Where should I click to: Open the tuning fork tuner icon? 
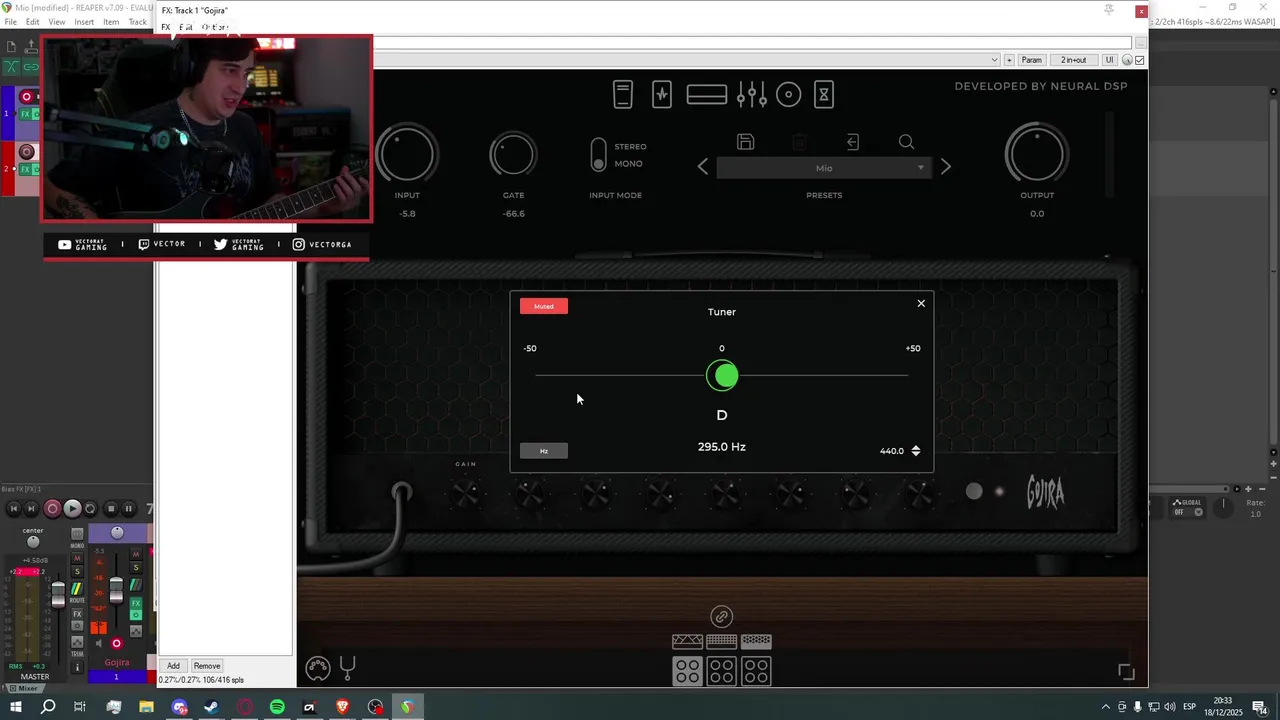tap(348, 667)
